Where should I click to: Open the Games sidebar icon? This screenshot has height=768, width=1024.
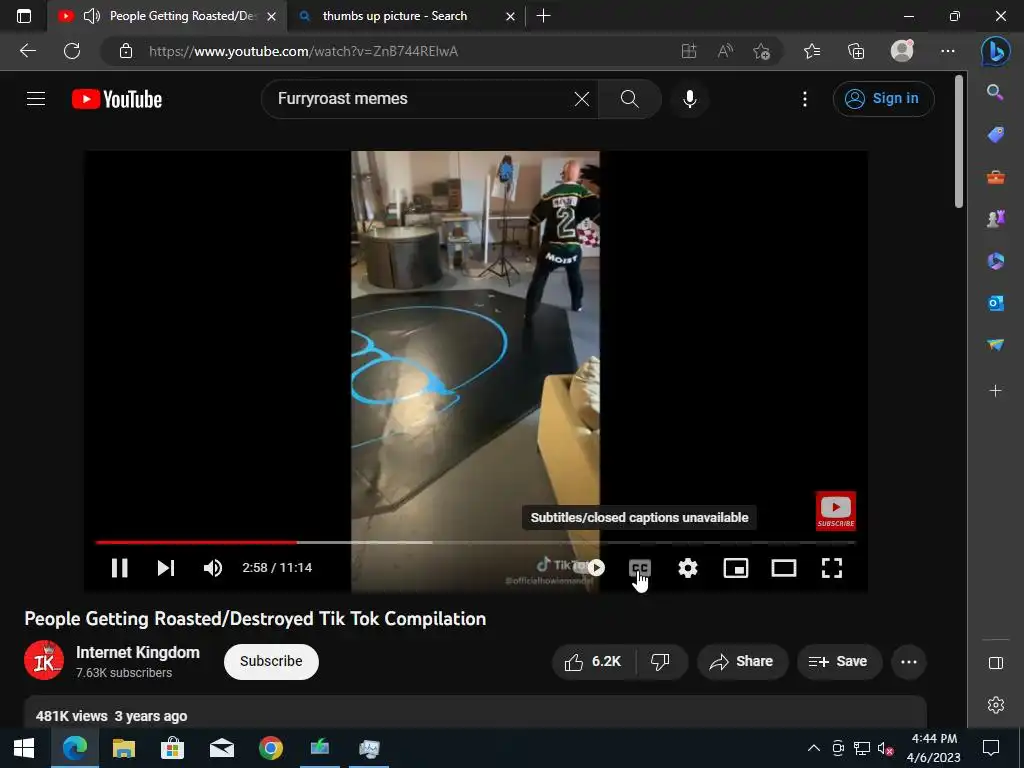point(995,219)
